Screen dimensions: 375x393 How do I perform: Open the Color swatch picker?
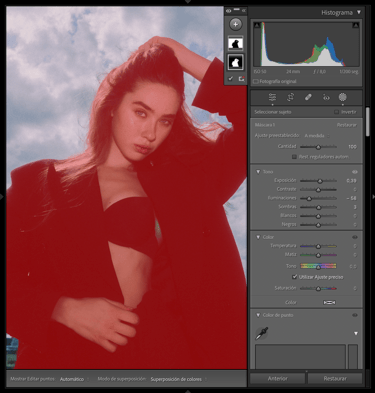pos(329,302)
